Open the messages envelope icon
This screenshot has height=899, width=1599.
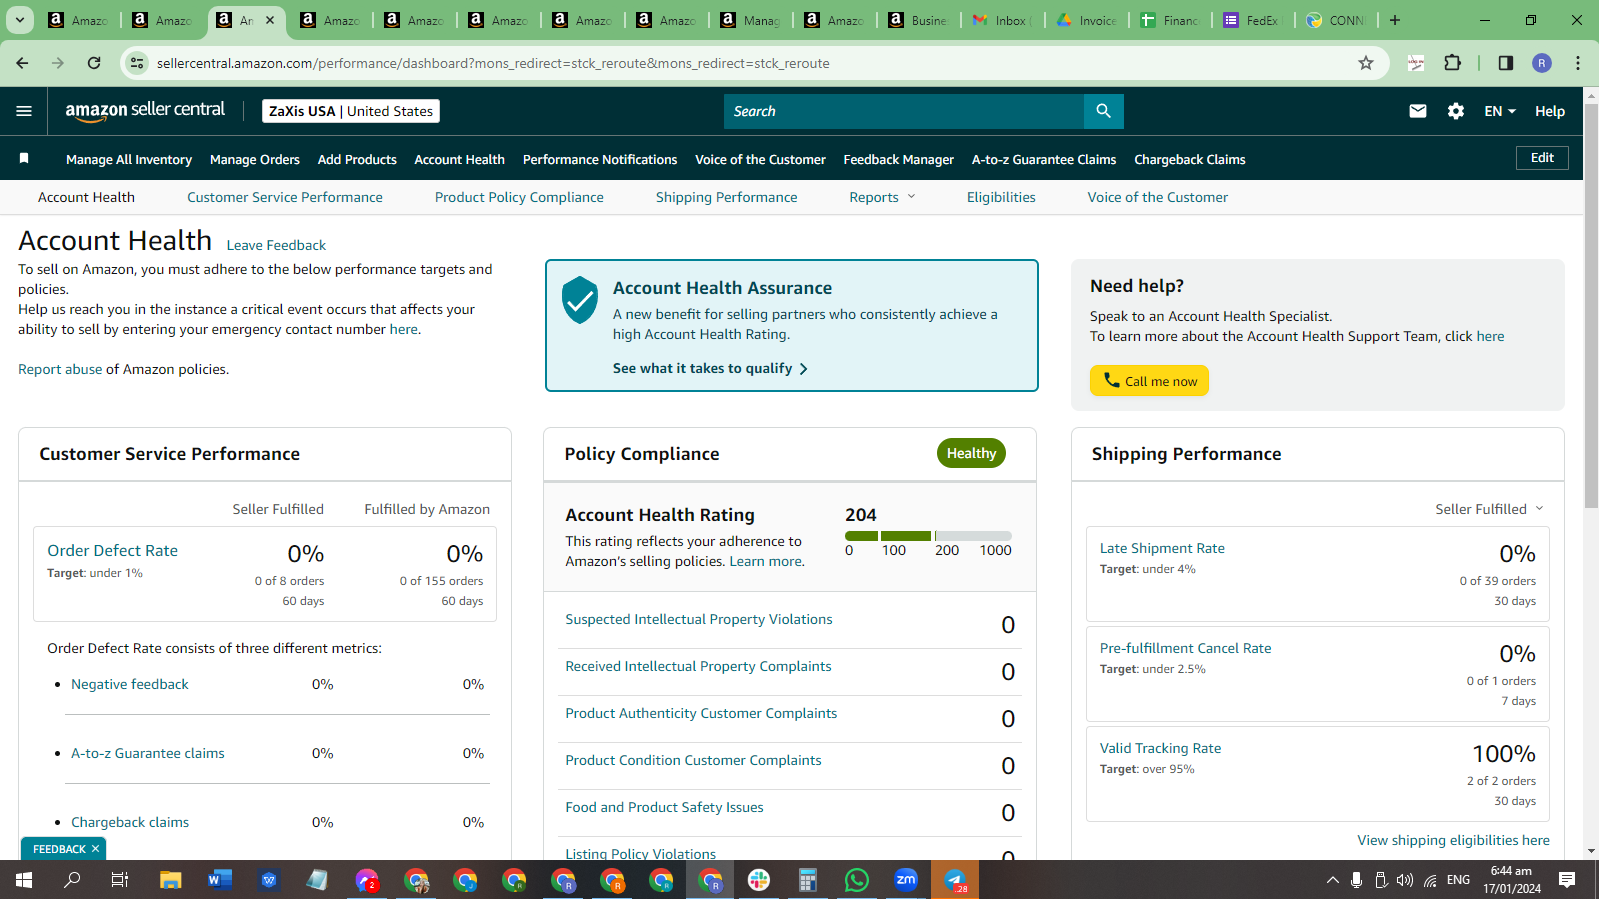(x=1418, y=111)
